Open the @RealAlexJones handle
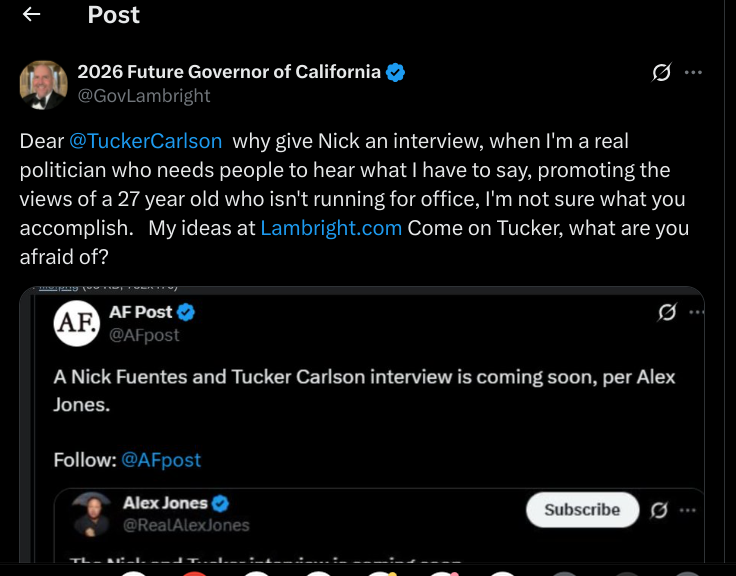 (186, 525)
